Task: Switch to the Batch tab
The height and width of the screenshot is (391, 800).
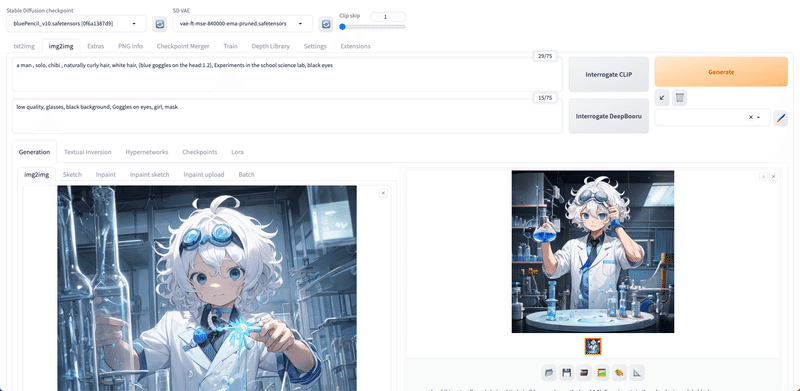Action: pos(246,175)
